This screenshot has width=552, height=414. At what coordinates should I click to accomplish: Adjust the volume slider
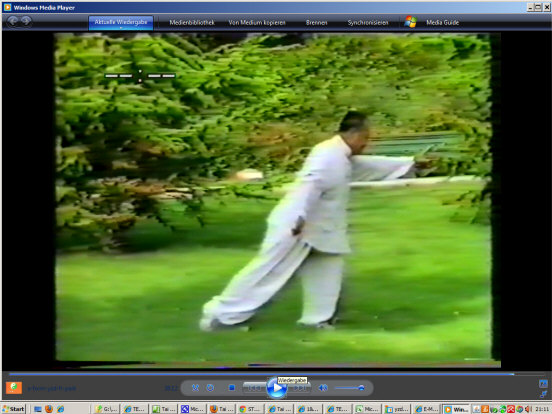tap(350, 388)
